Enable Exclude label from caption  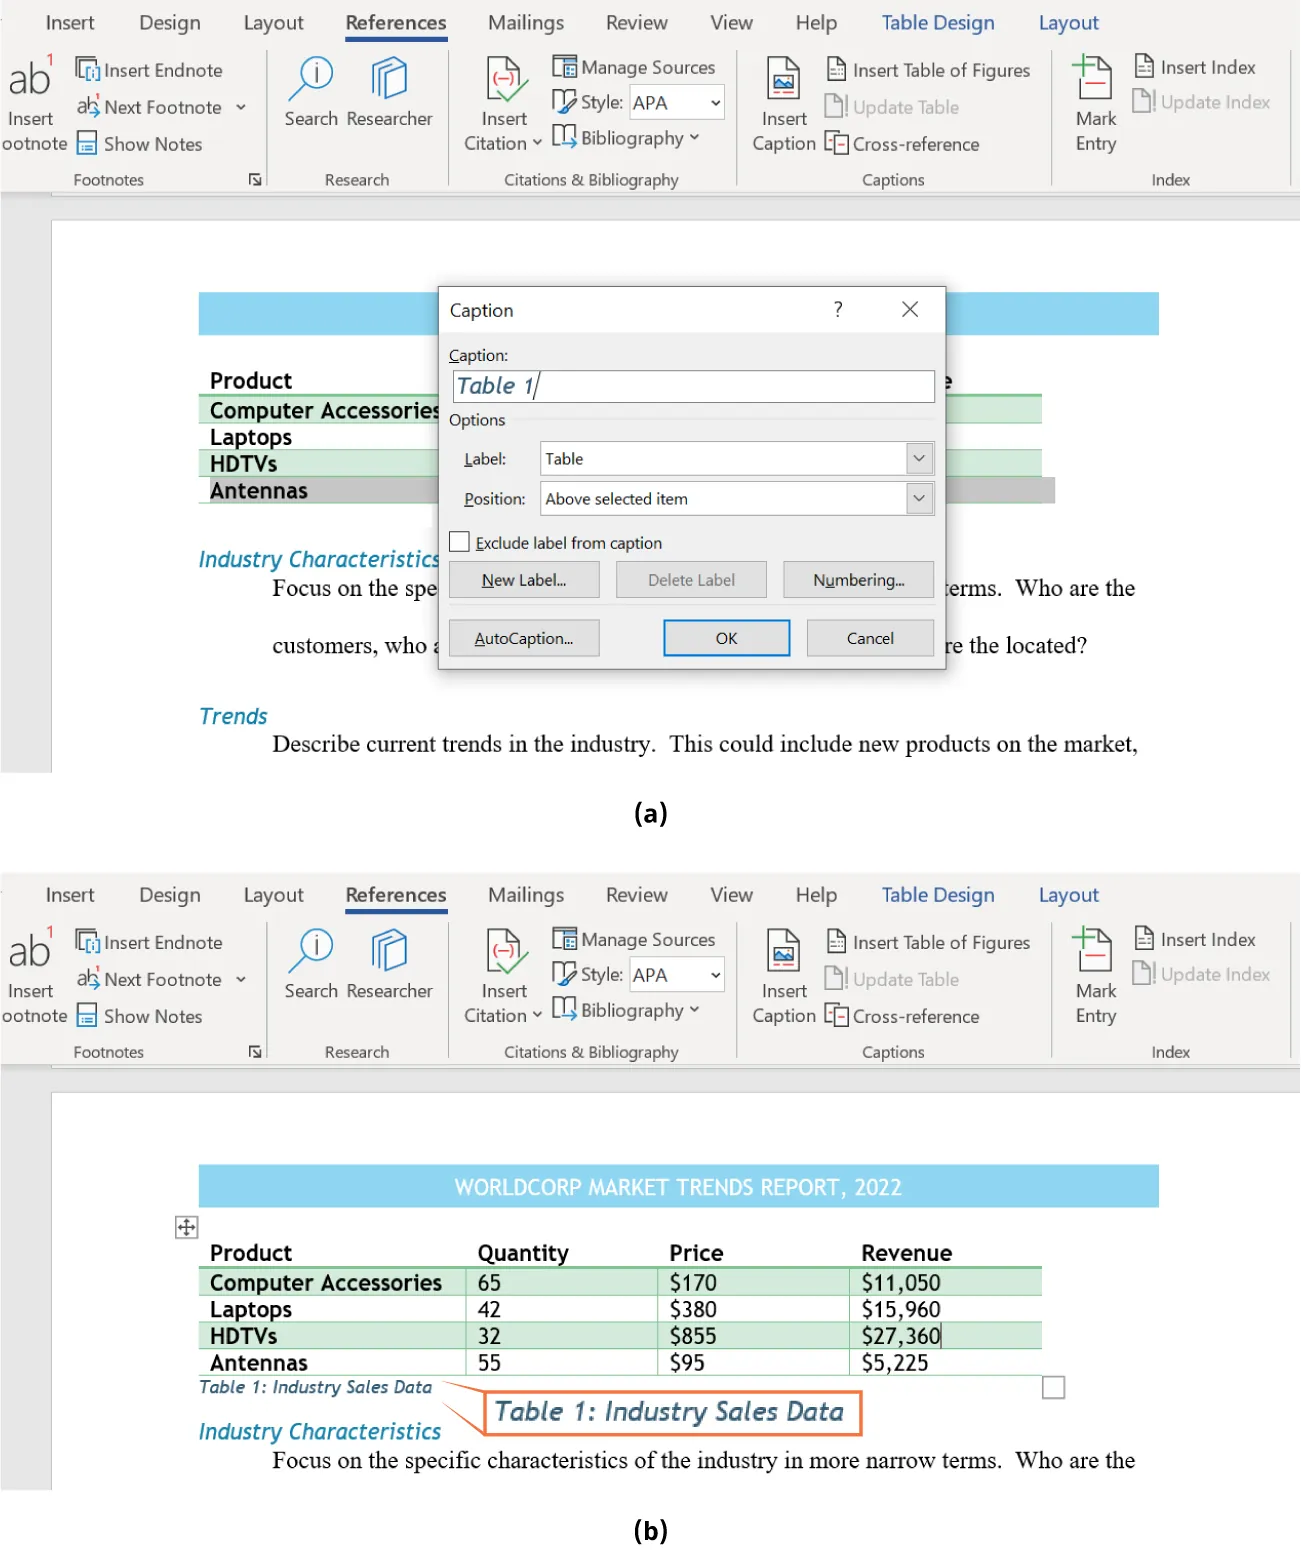[460, 541]
